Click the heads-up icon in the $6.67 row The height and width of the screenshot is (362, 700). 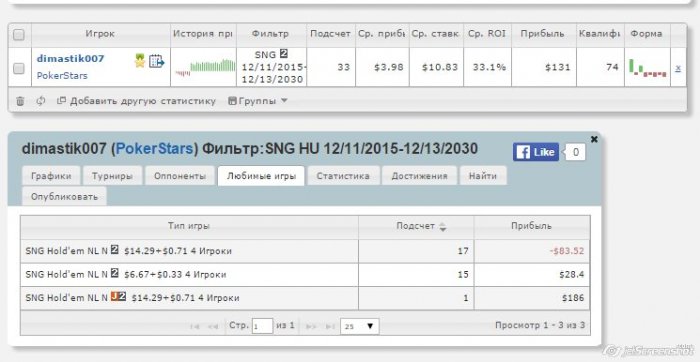(x=114, y=273)
